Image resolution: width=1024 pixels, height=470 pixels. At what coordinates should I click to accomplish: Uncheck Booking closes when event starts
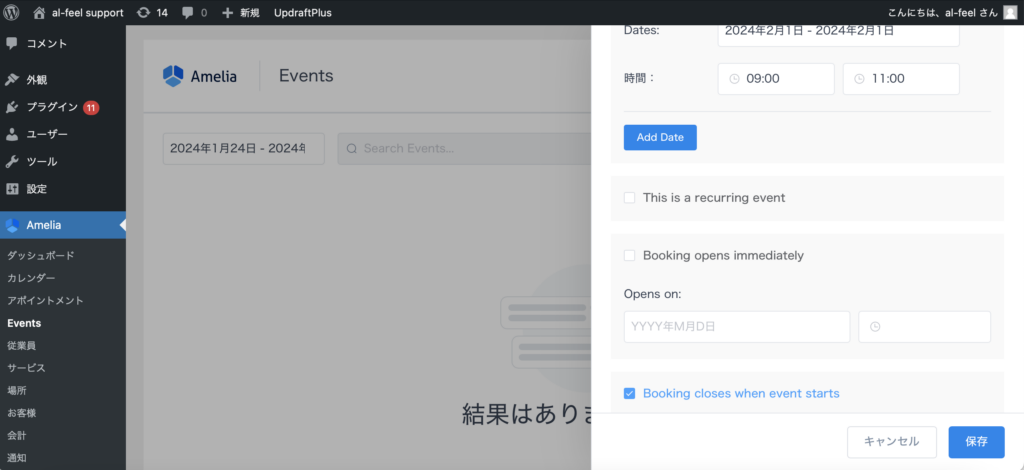click(630, 393)
